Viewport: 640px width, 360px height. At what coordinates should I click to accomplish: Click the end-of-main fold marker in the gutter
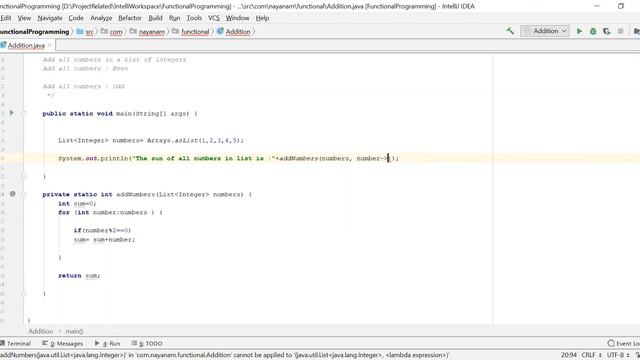pyautogui.click(x=24, y=176)
